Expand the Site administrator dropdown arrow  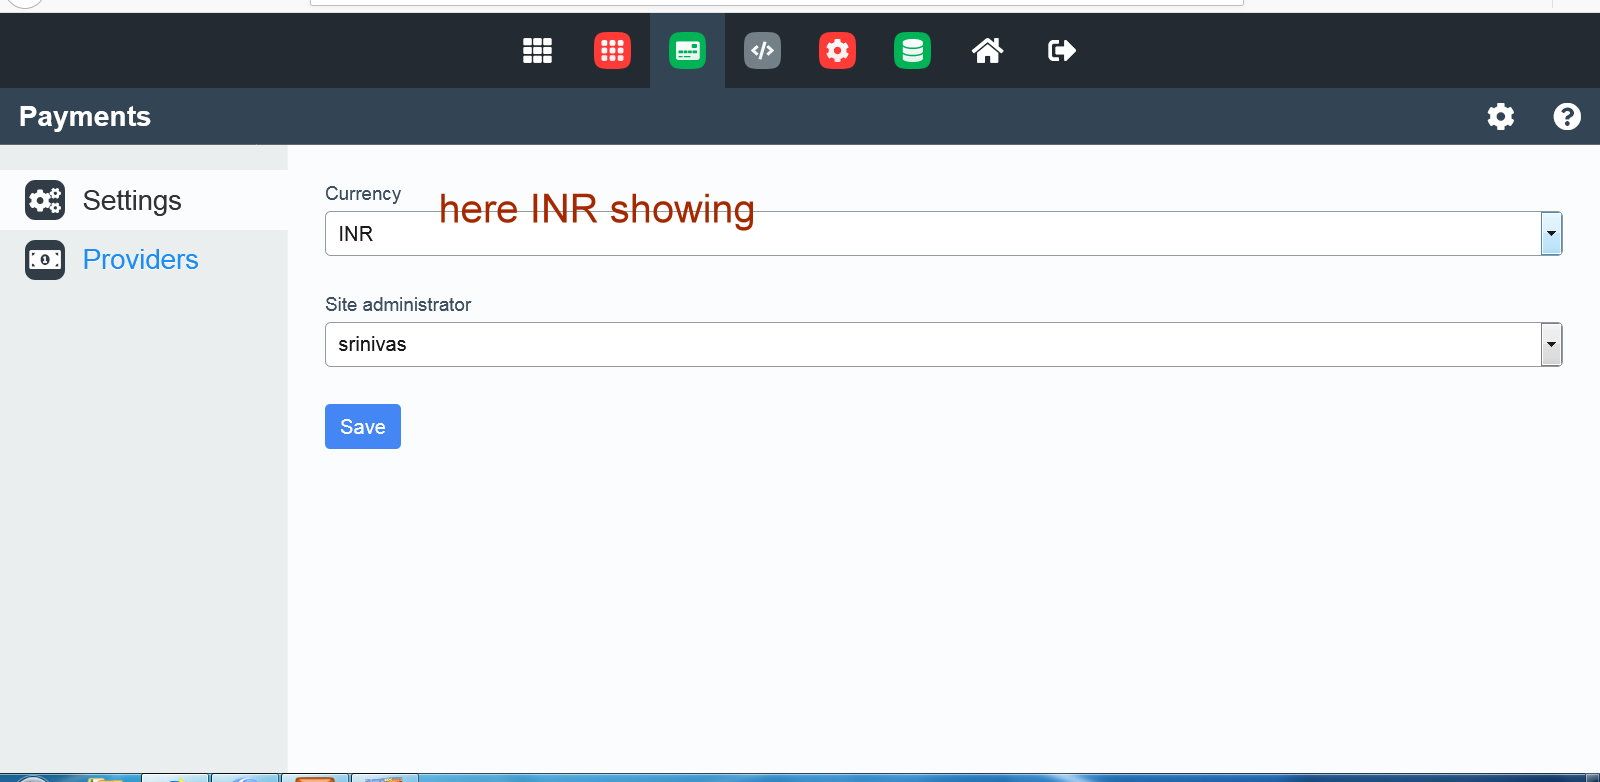(x=1551, y=345)
